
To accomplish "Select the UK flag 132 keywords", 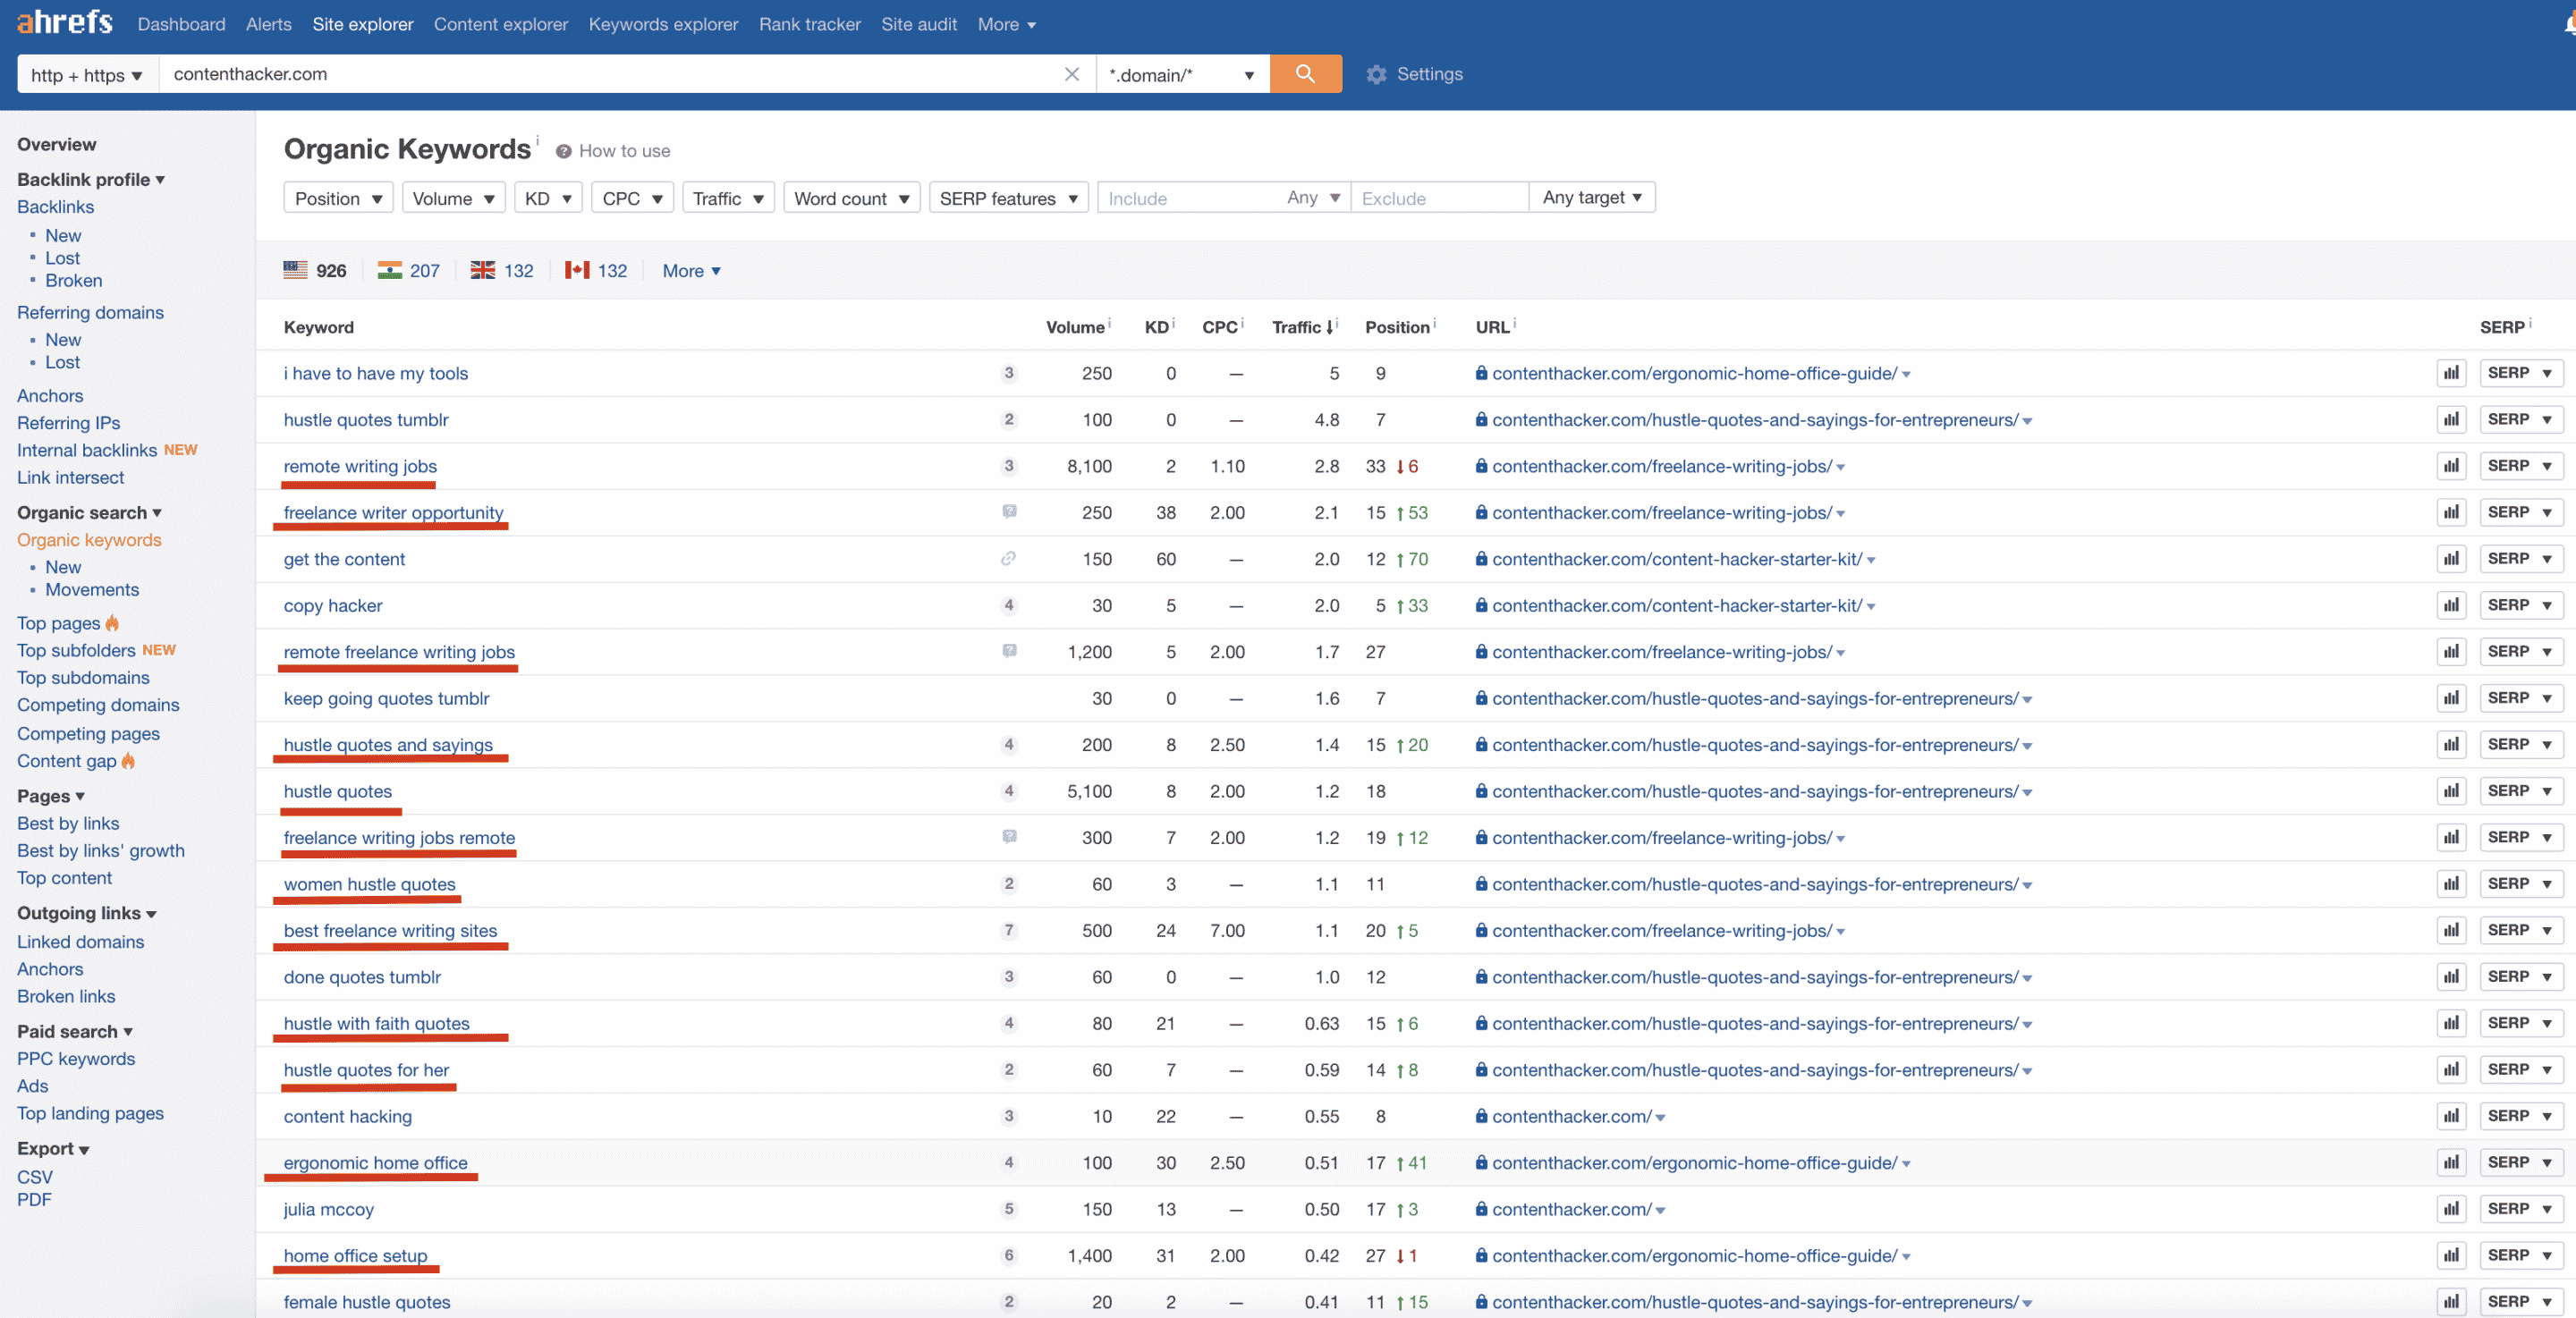I will click(x=502, y=270).
